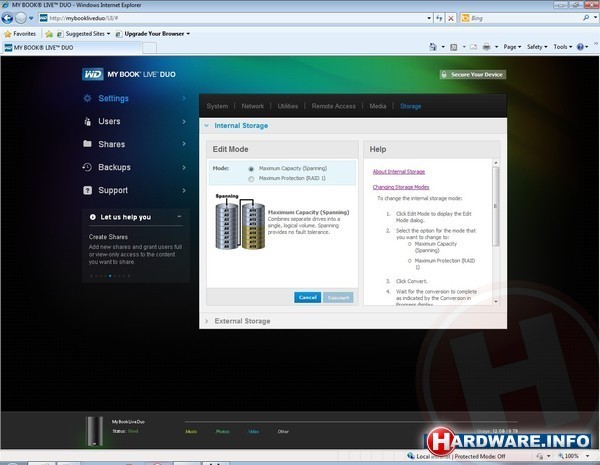This screenshot has width=600, height=465.
Task: Click the Add to Favorites bar icon
Action: coord(49,34)
